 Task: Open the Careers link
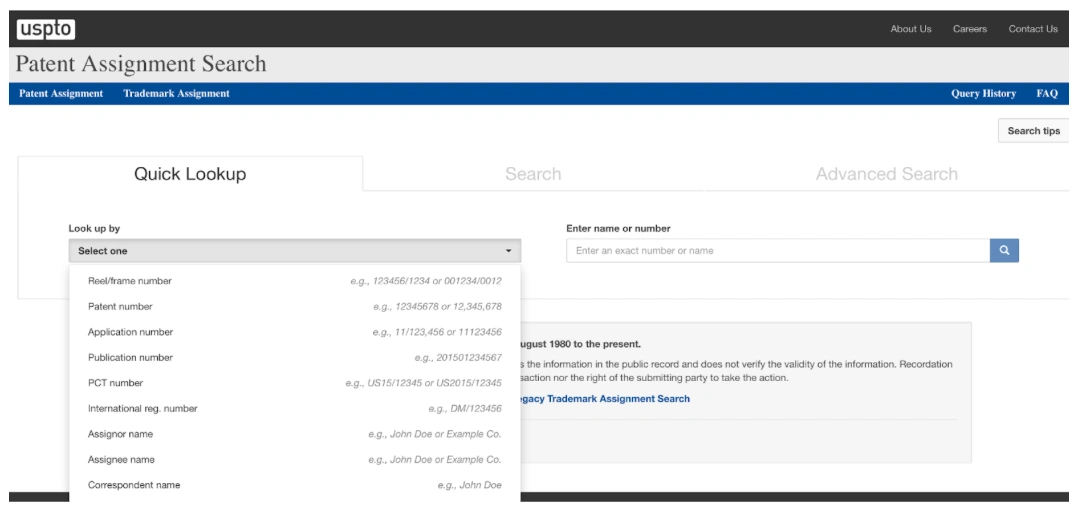click(970, 29)
